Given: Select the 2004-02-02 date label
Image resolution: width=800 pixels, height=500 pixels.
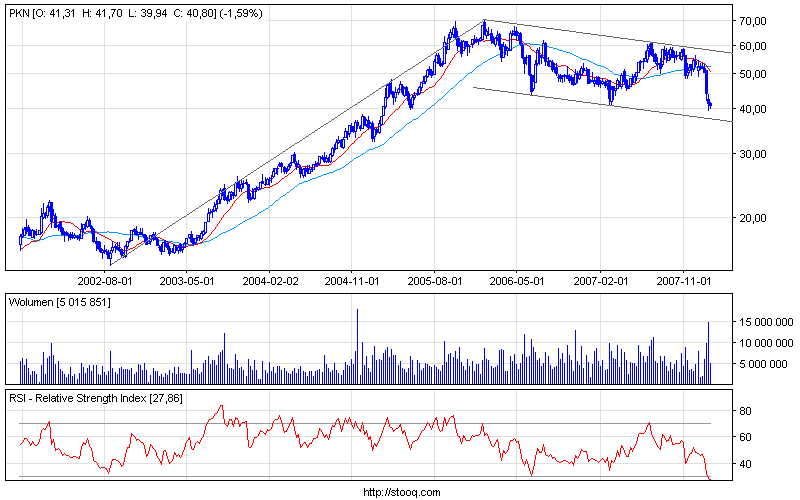Looking at the screenshot, I should click(x=269, y=281).
